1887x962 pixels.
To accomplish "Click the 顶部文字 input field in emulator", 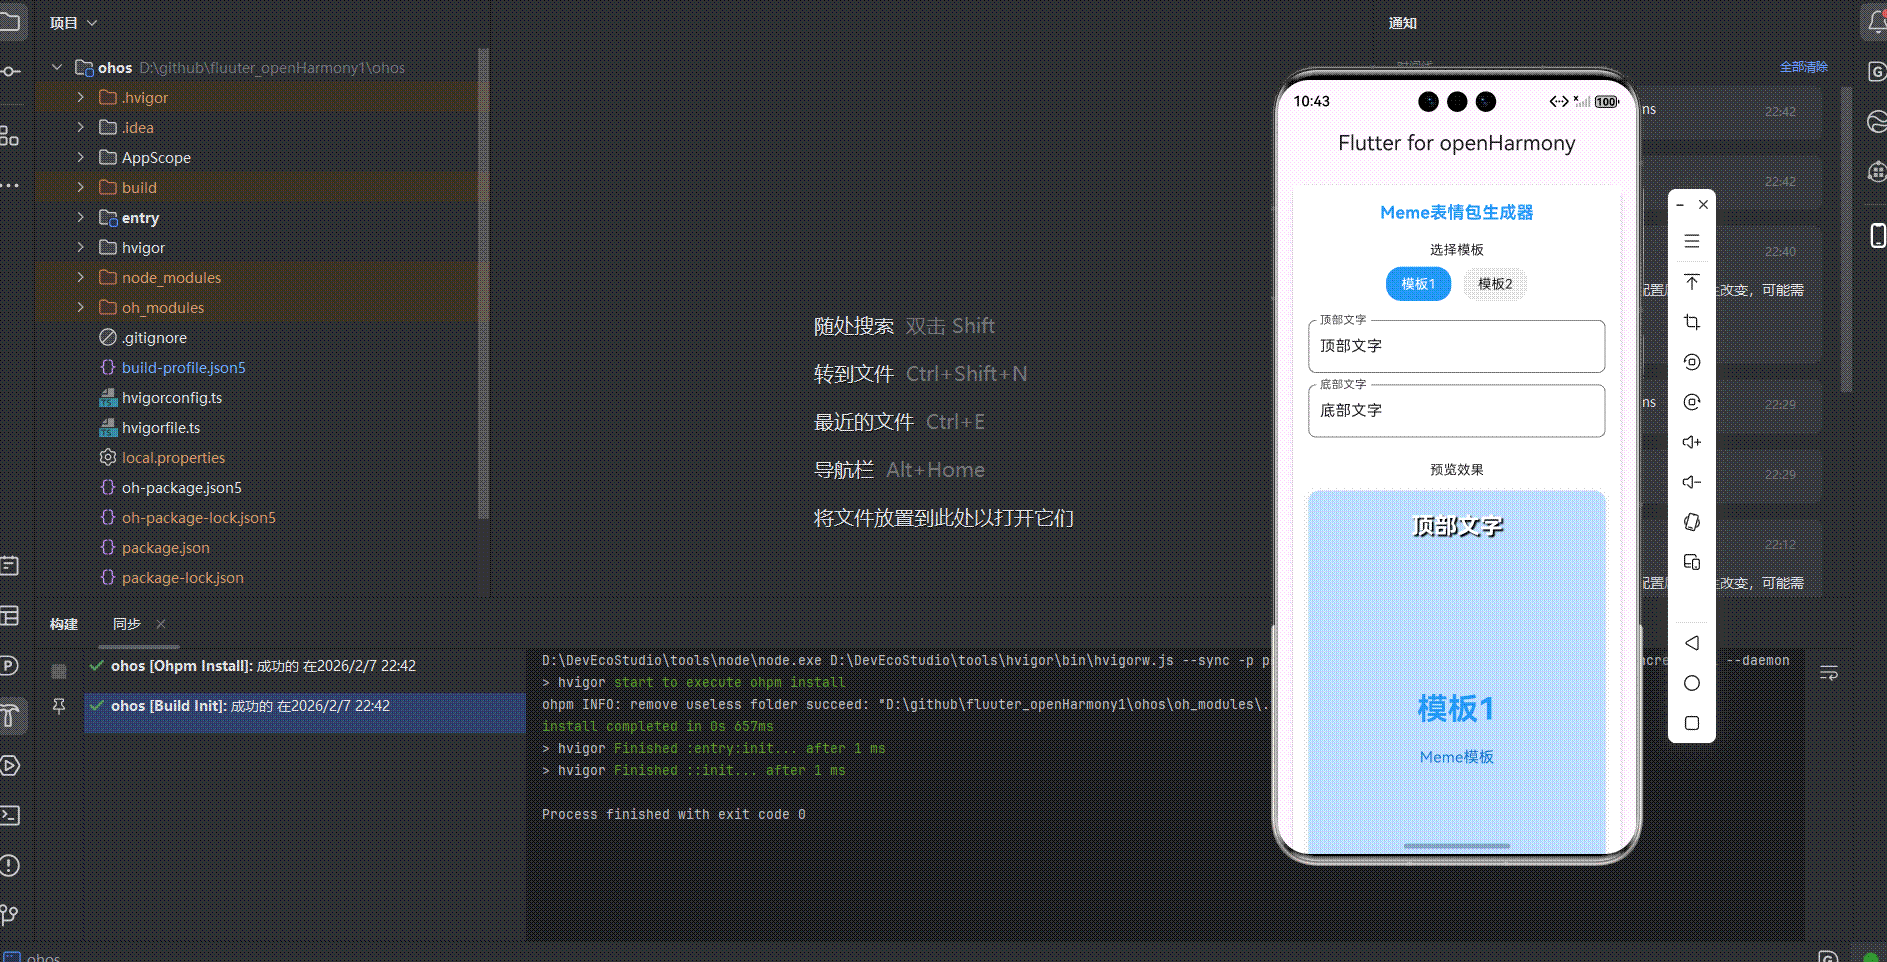I will coord(1456,346).
